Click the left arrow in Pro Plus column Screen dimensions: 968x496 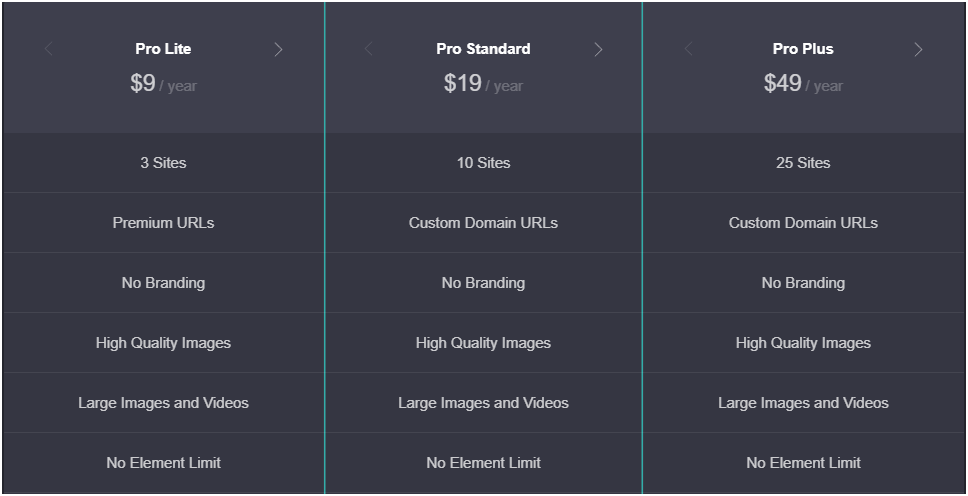coord(688,49)
